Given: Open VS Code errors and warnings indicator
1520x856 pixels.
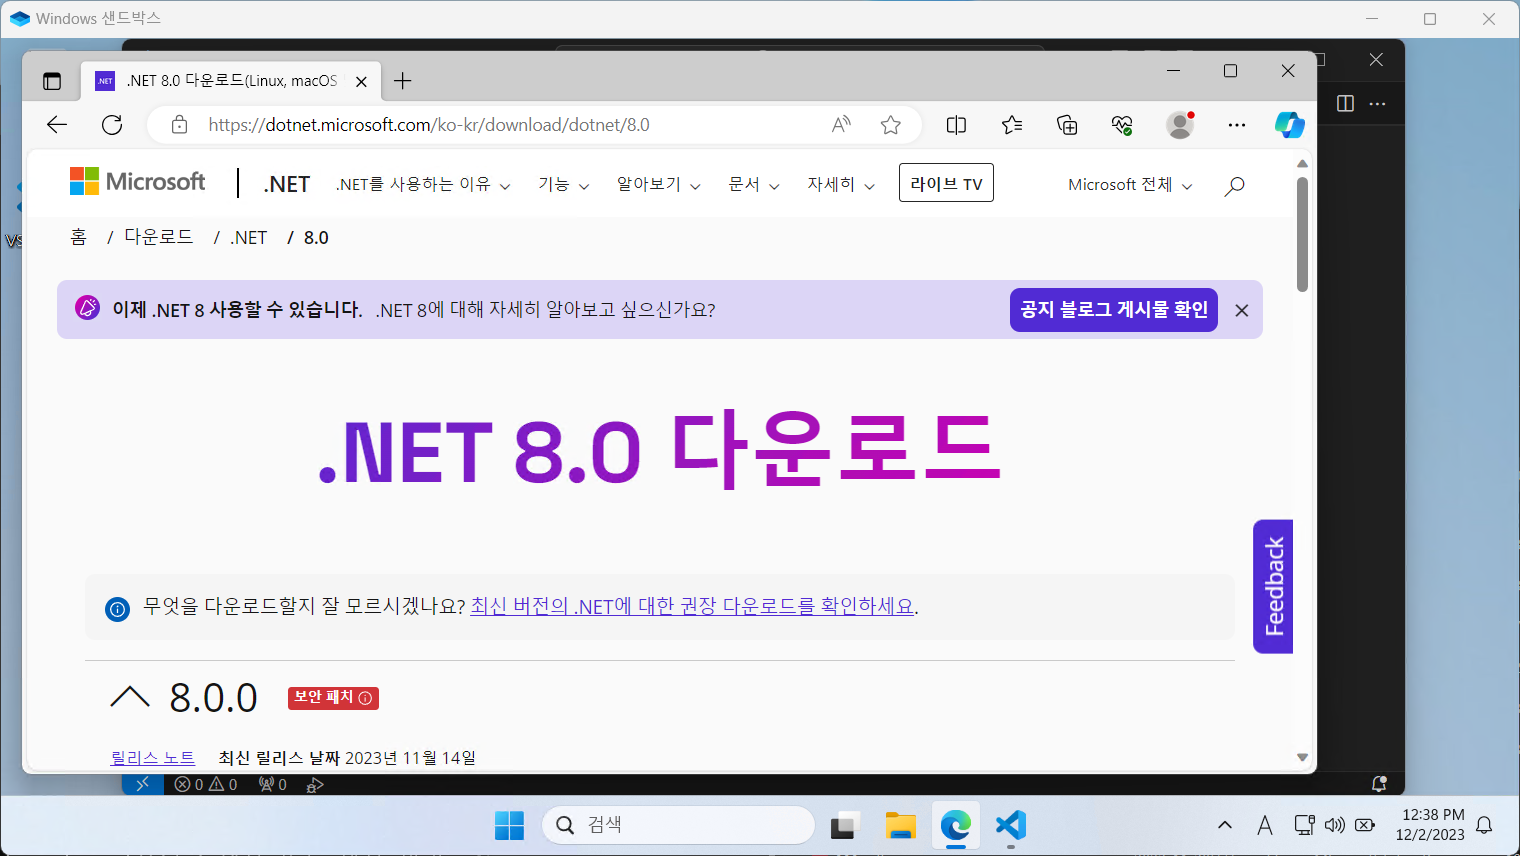Looking at the screenshot, I should [x=206, y=785].
